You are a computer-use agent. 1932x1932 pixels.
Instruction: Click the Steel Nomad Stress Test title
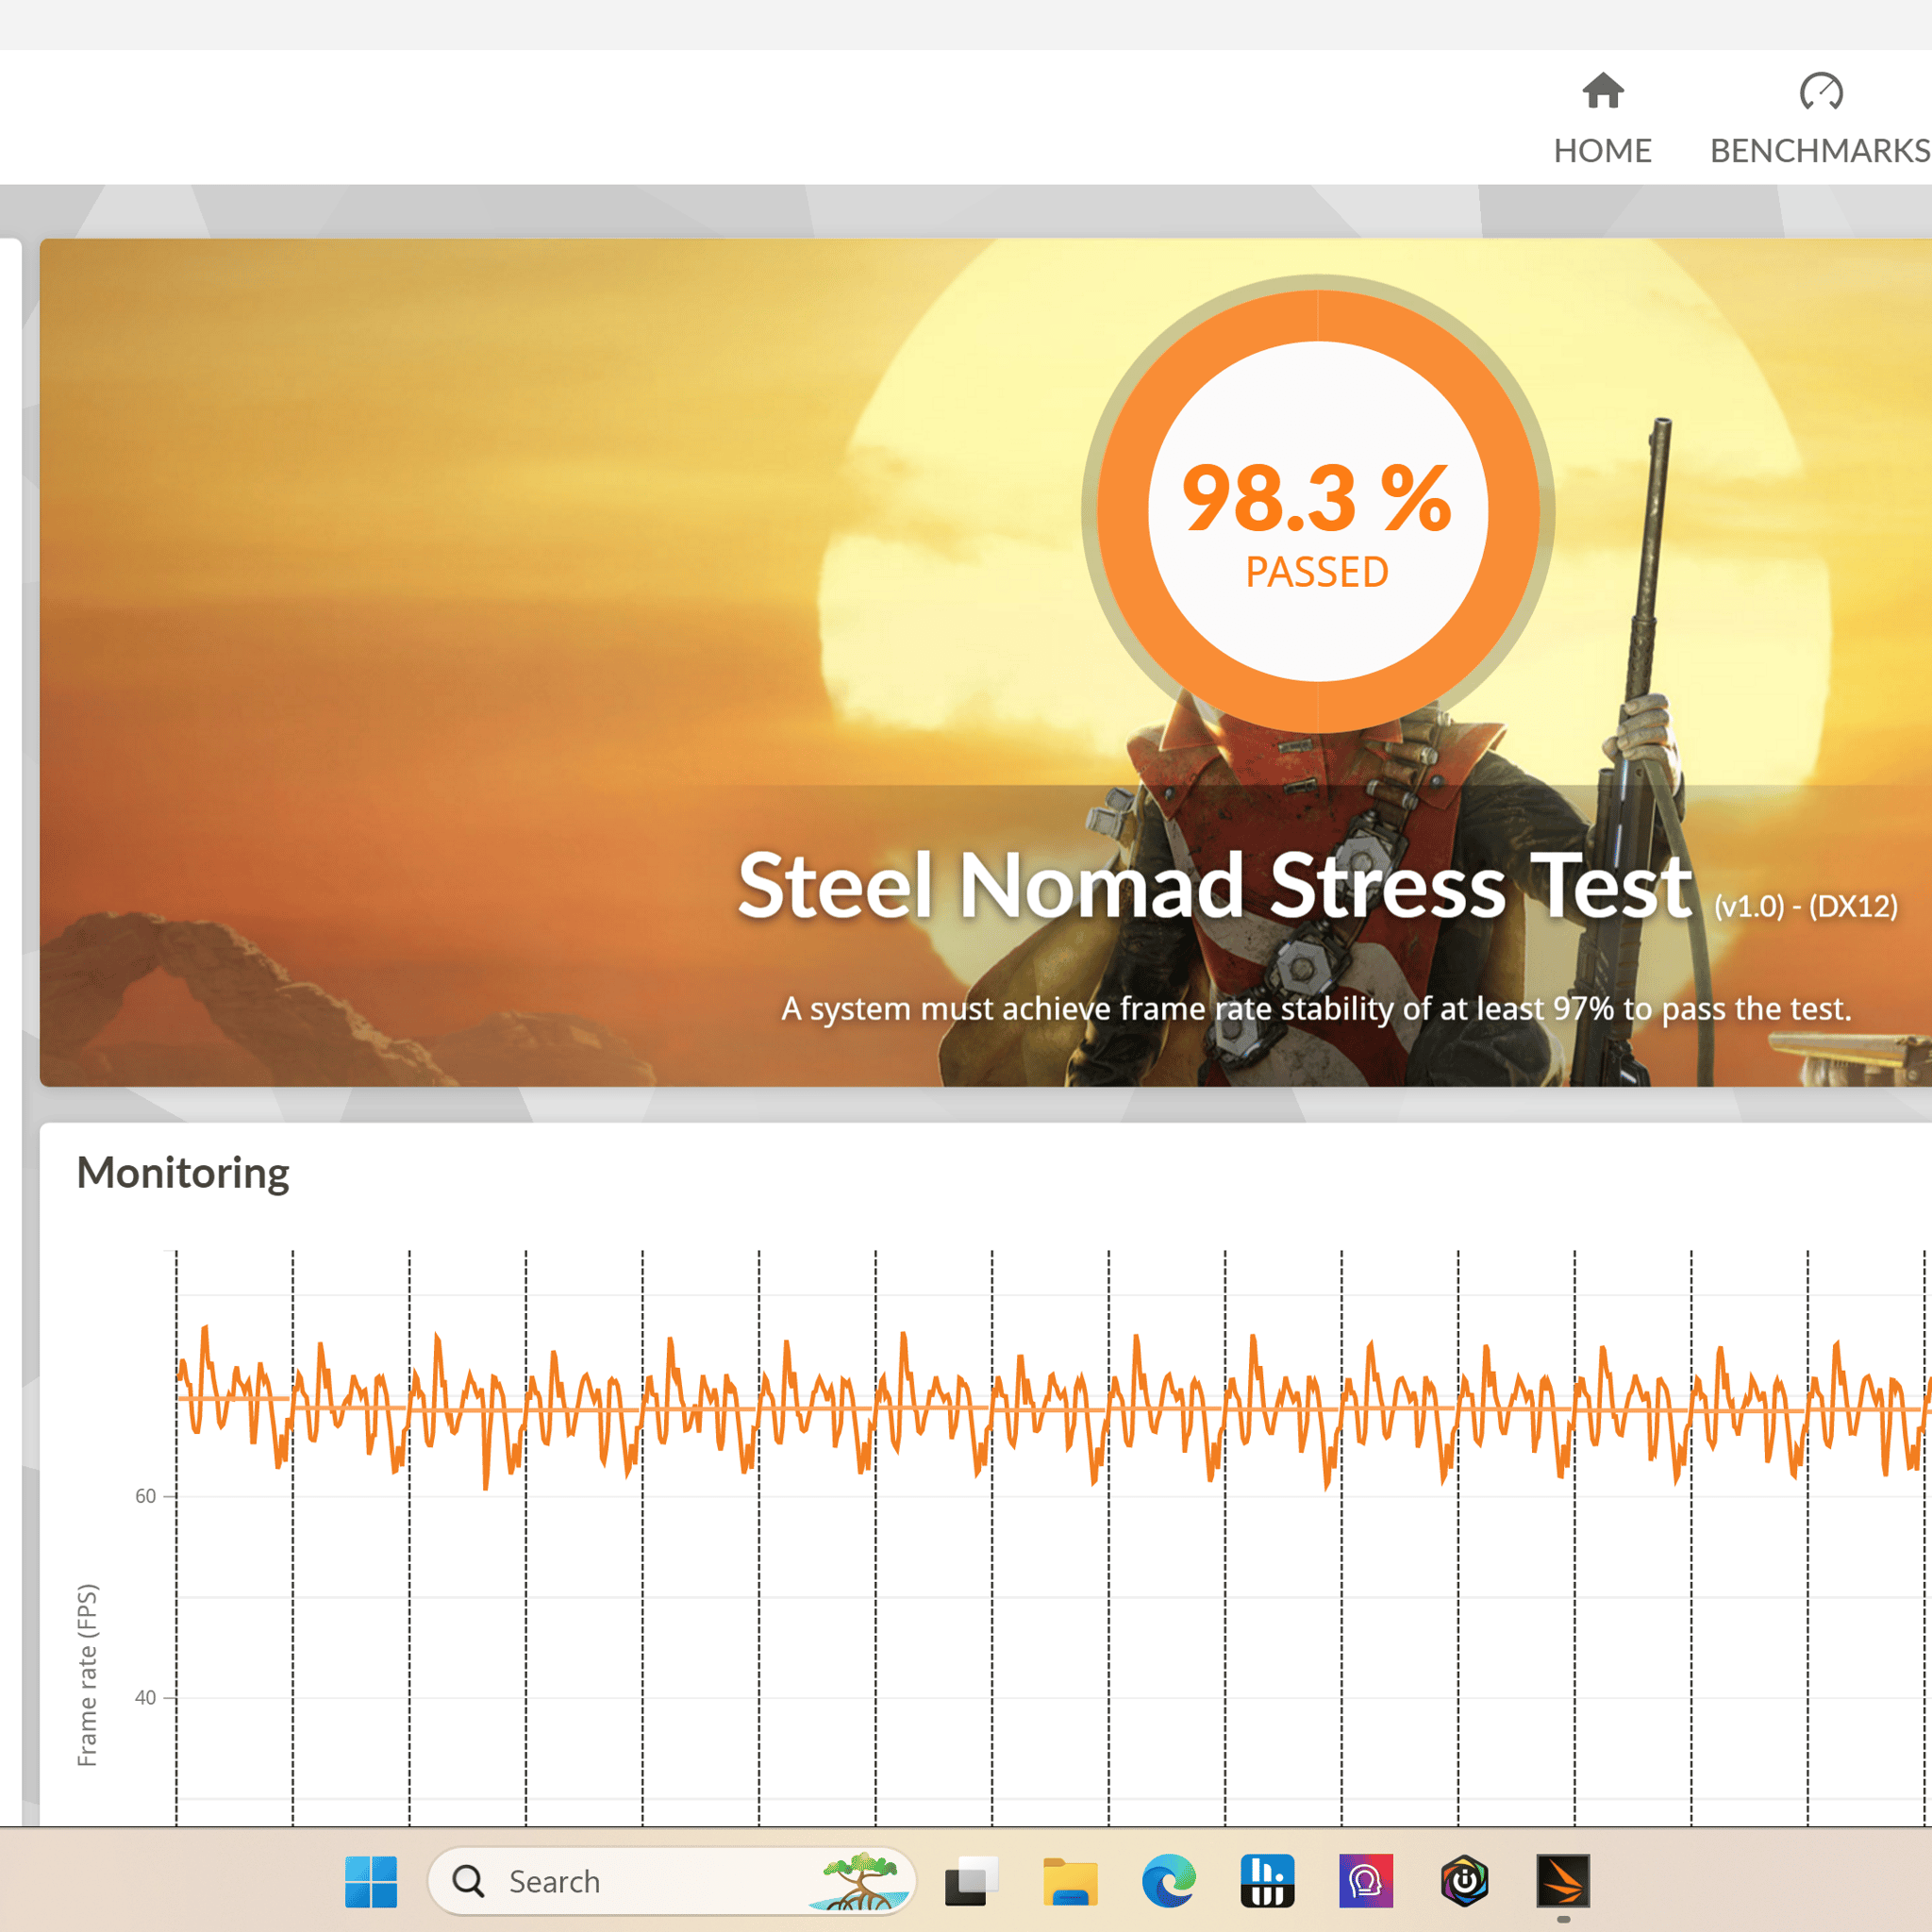pyautogui.click(x=1214, y=886)
